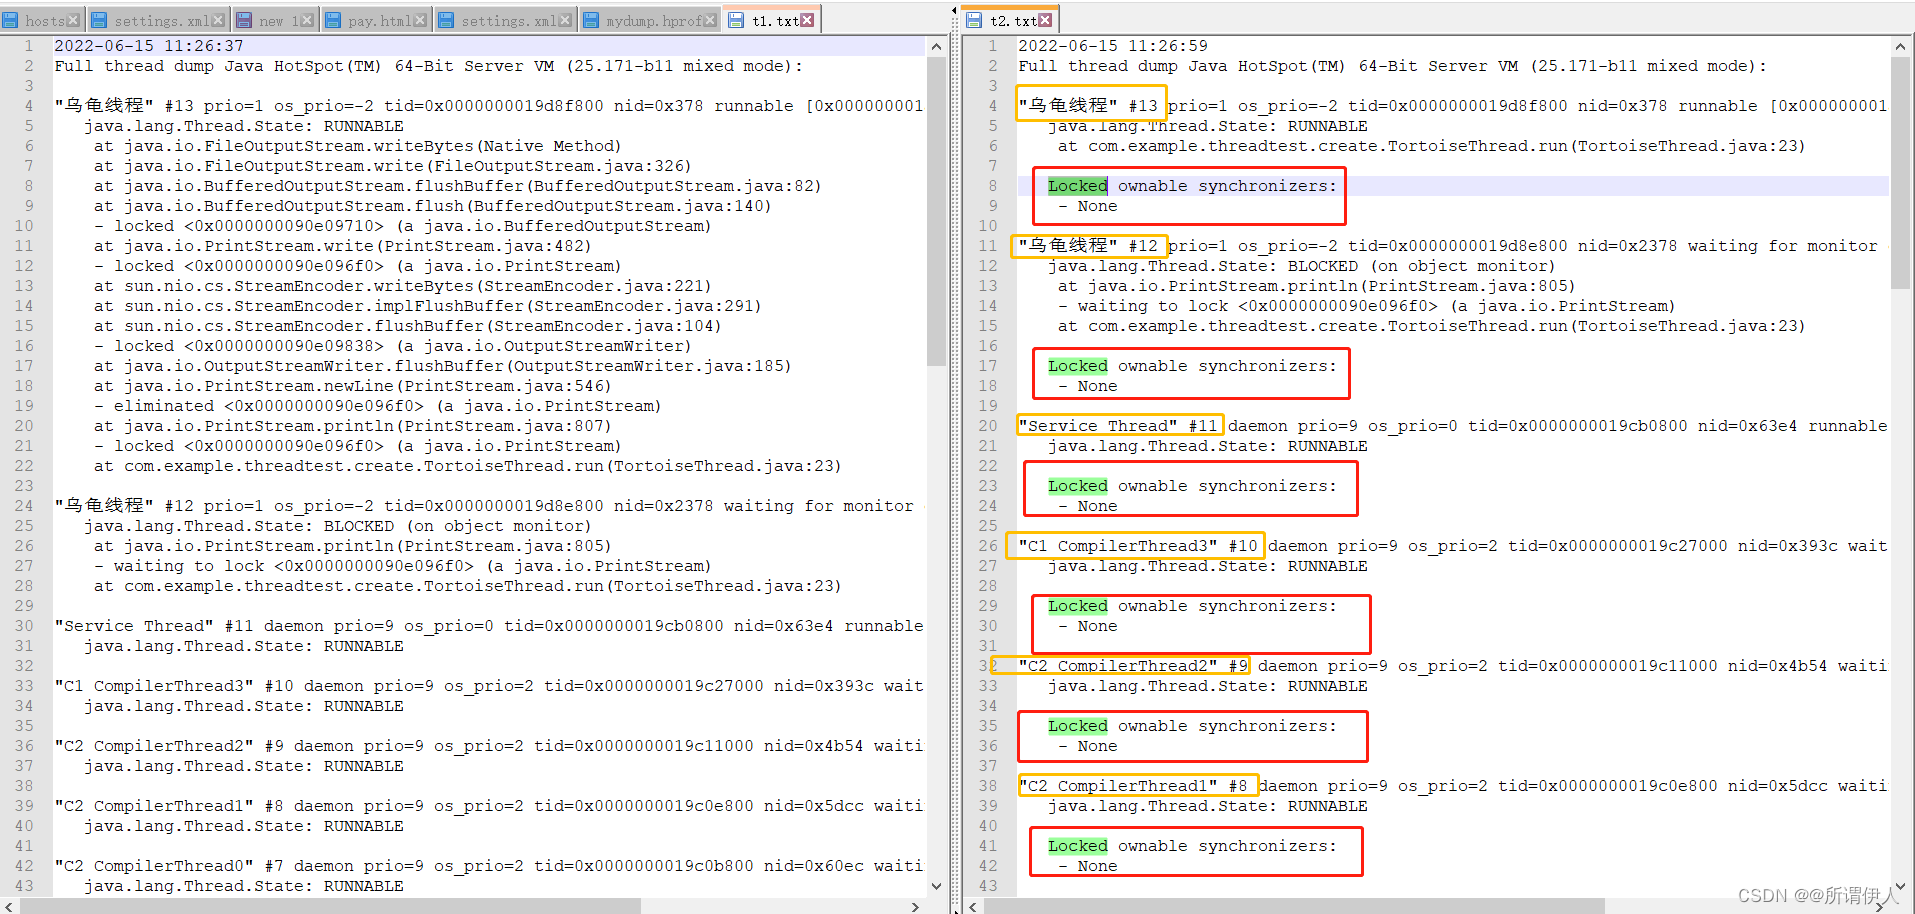Open the settings.xml tab beside the hosts tab

[x=159, y=20]
